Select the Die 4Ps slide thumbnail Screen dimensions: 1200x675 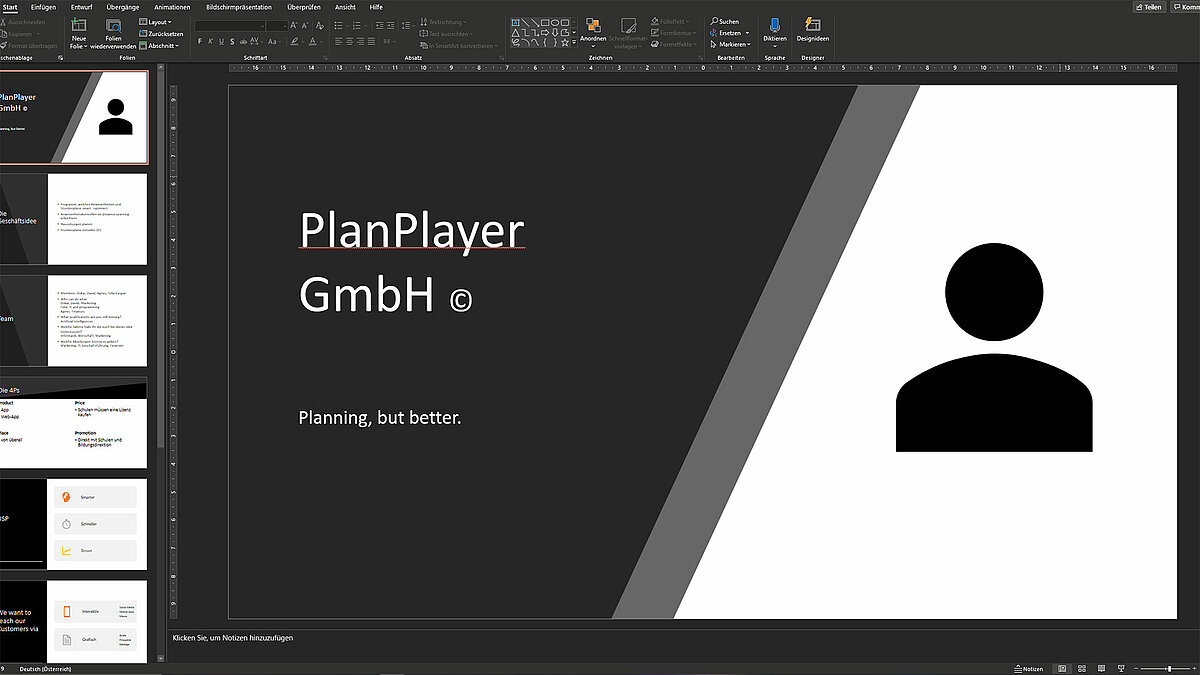pos(73,422)
